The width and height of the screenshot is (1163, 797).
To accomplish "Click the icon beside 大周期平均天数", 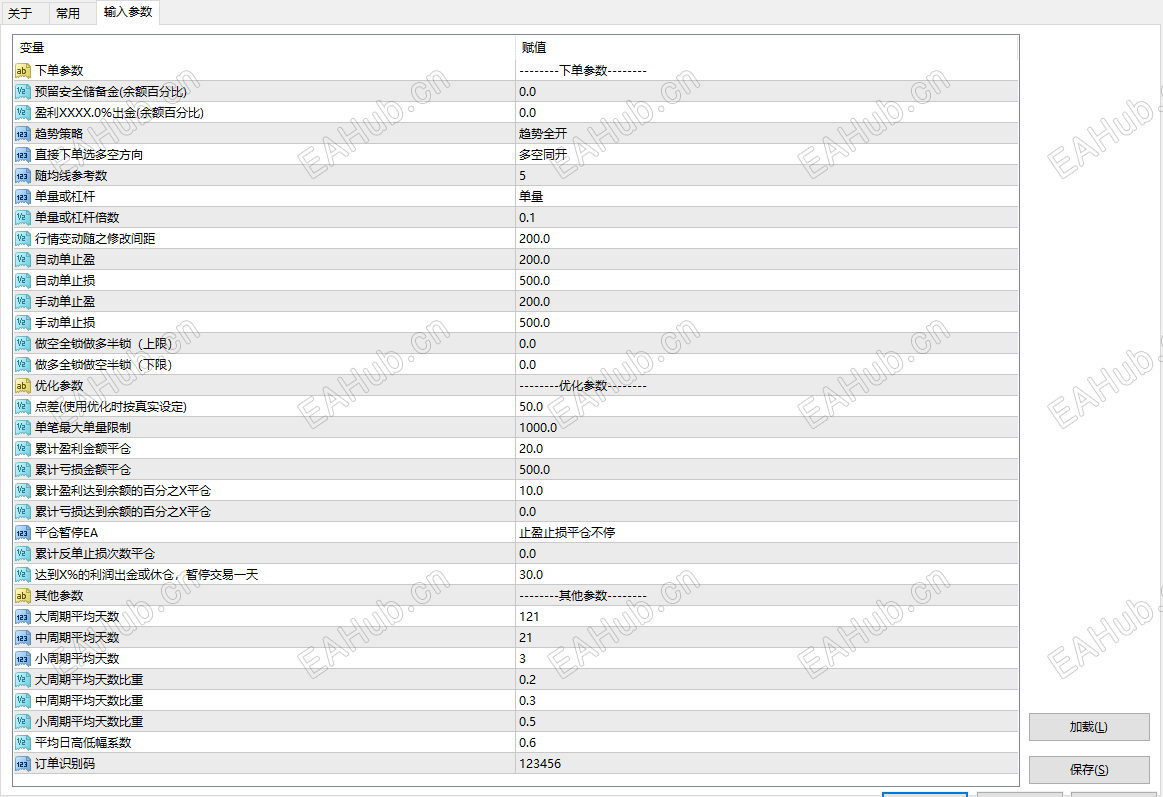I will (x=22, y=617).
